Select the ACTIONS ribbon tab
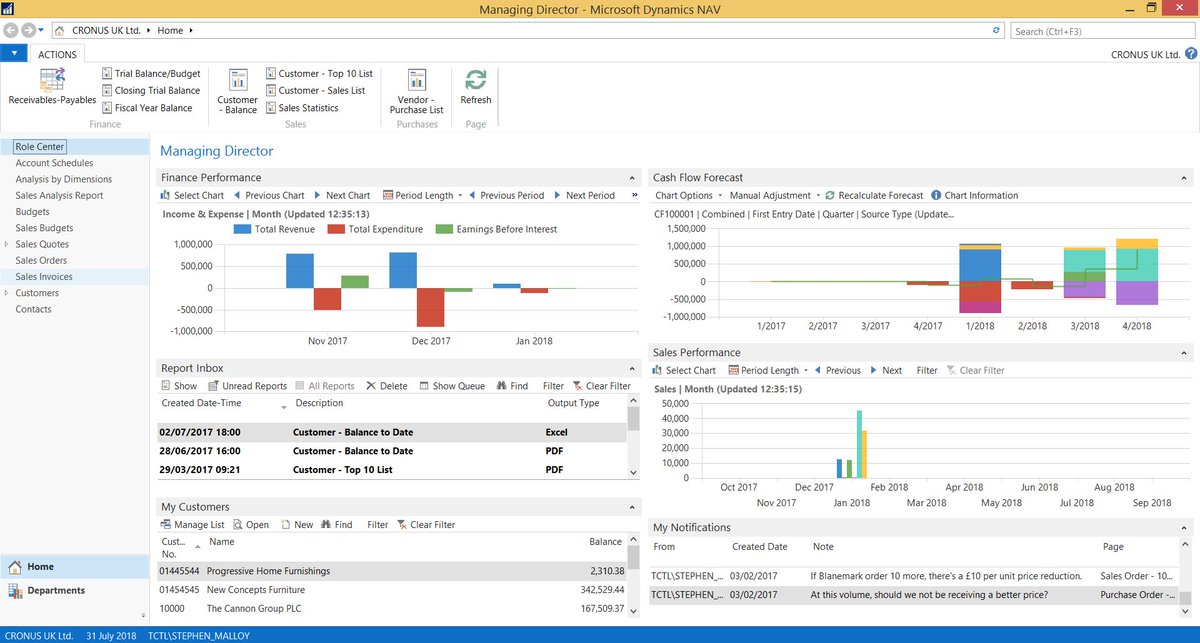 pyautogui.click(x=58, y=55)
